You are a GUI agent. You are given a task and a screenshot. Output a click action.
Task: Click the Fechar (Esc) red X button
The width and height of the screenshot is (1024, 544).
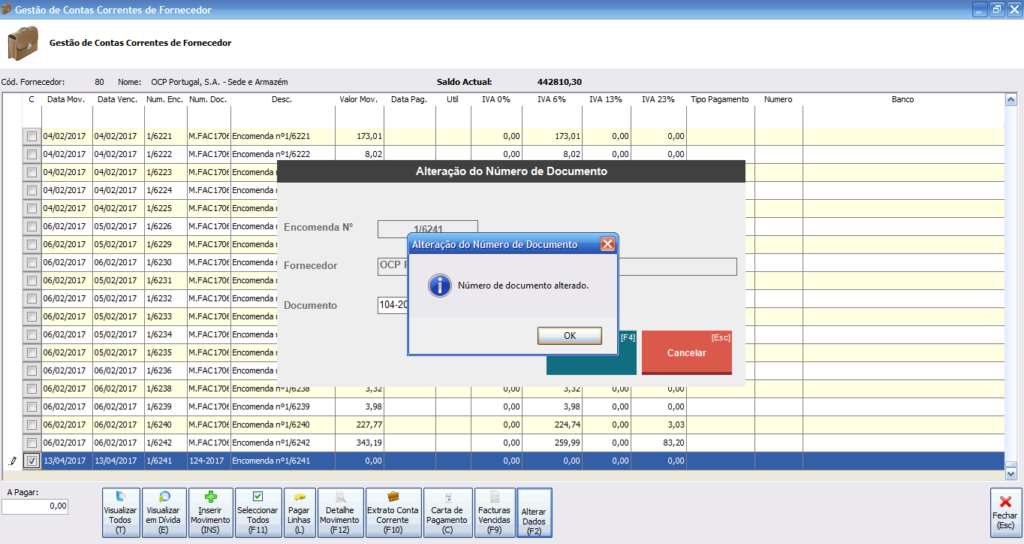coord(1005,510)
